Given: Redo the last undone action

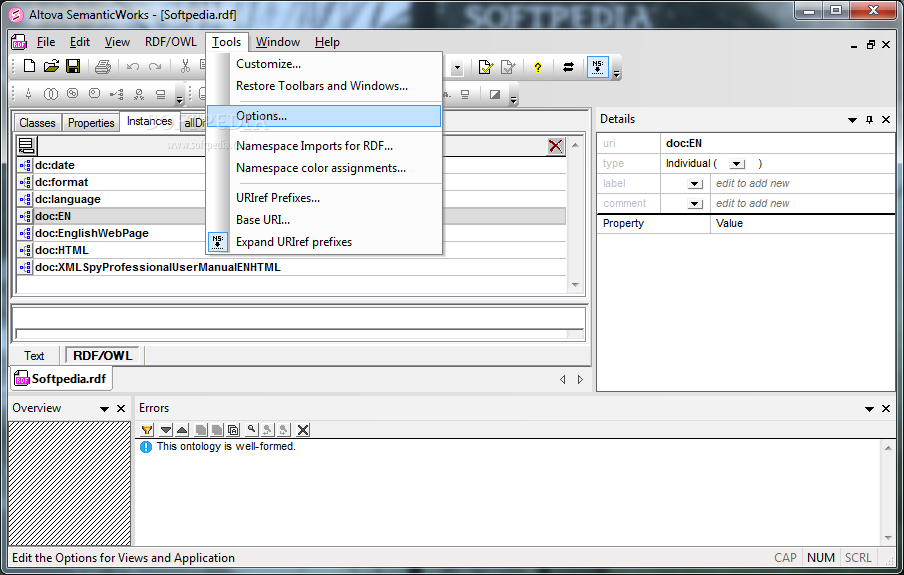Looking at the screenshot, I should [x=155, y=67].
